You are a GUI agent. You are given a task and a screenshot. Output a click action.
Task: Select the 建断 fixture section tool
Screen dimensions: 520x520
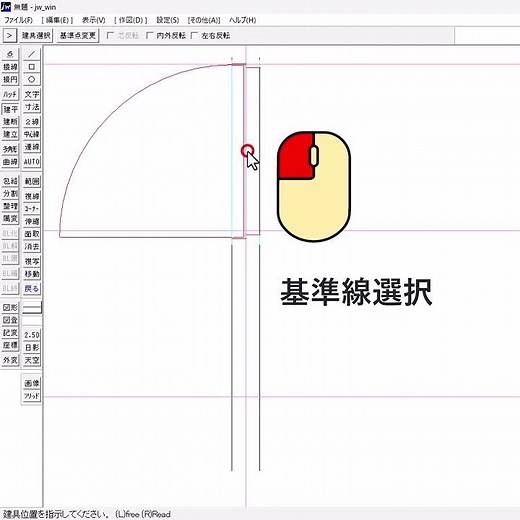[10, 122]
